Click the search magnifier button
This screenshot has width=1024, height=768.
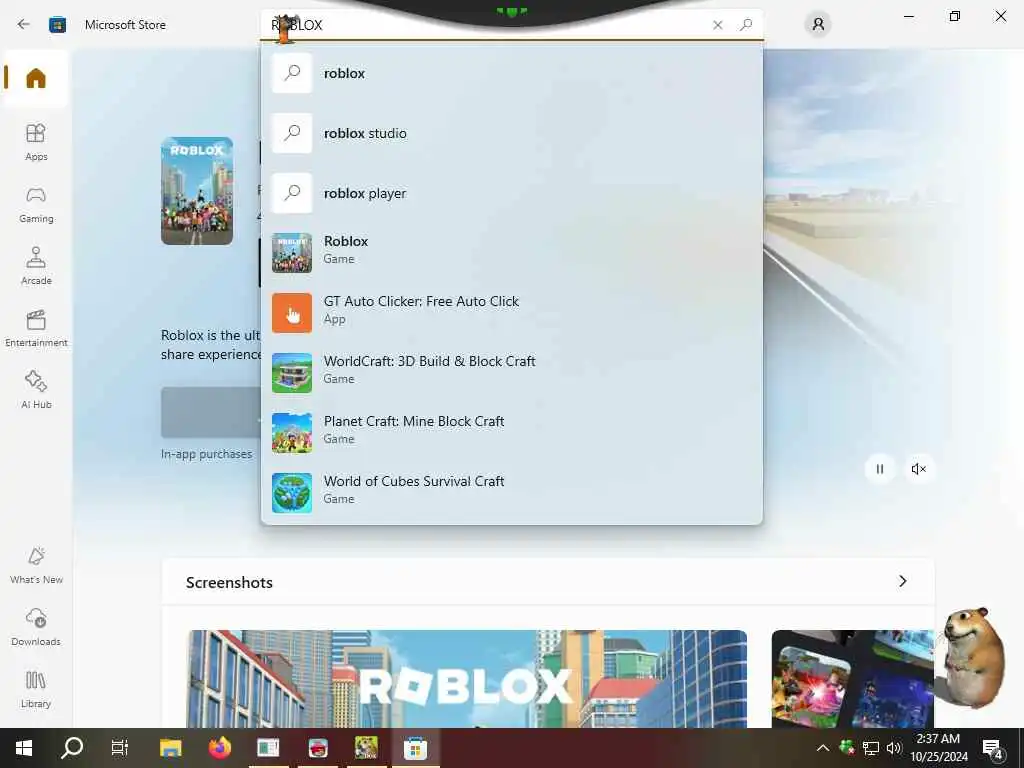(746, 25)
